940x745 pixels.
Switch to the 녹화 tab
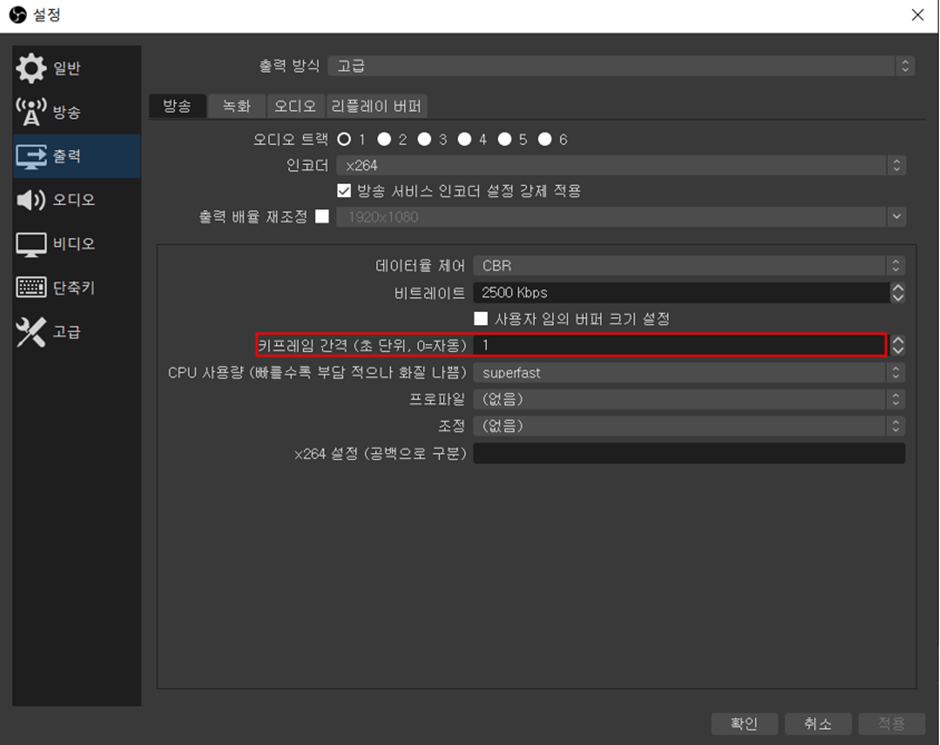click(237, 106)
